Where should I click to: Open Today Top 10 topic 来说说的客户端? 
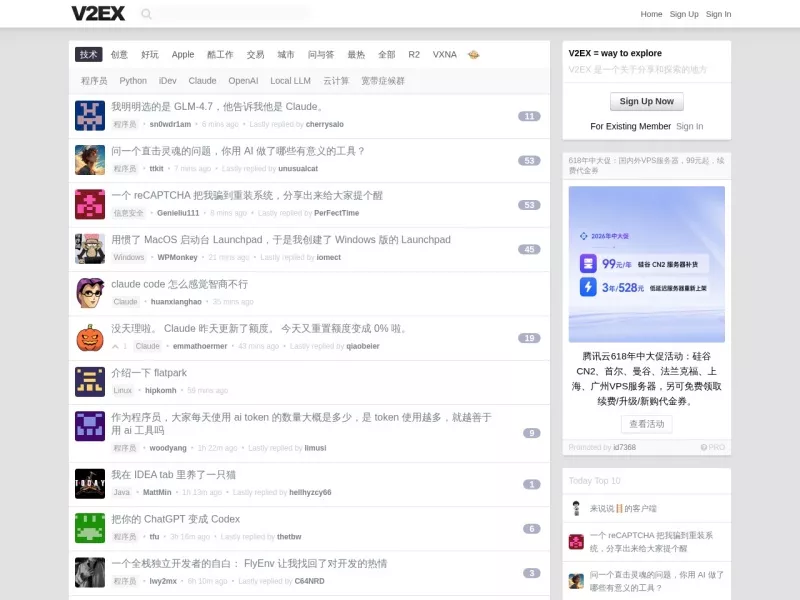pyautogui.click(x=623, y=509)
